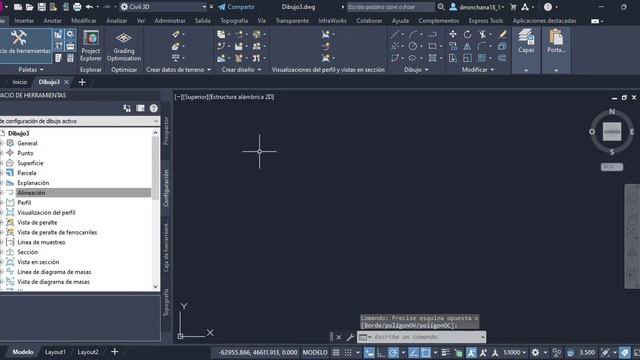Viewport: 640px width, 360px height.
Task: Switch to the Inicio file tab
Action: tap(20, 82)
